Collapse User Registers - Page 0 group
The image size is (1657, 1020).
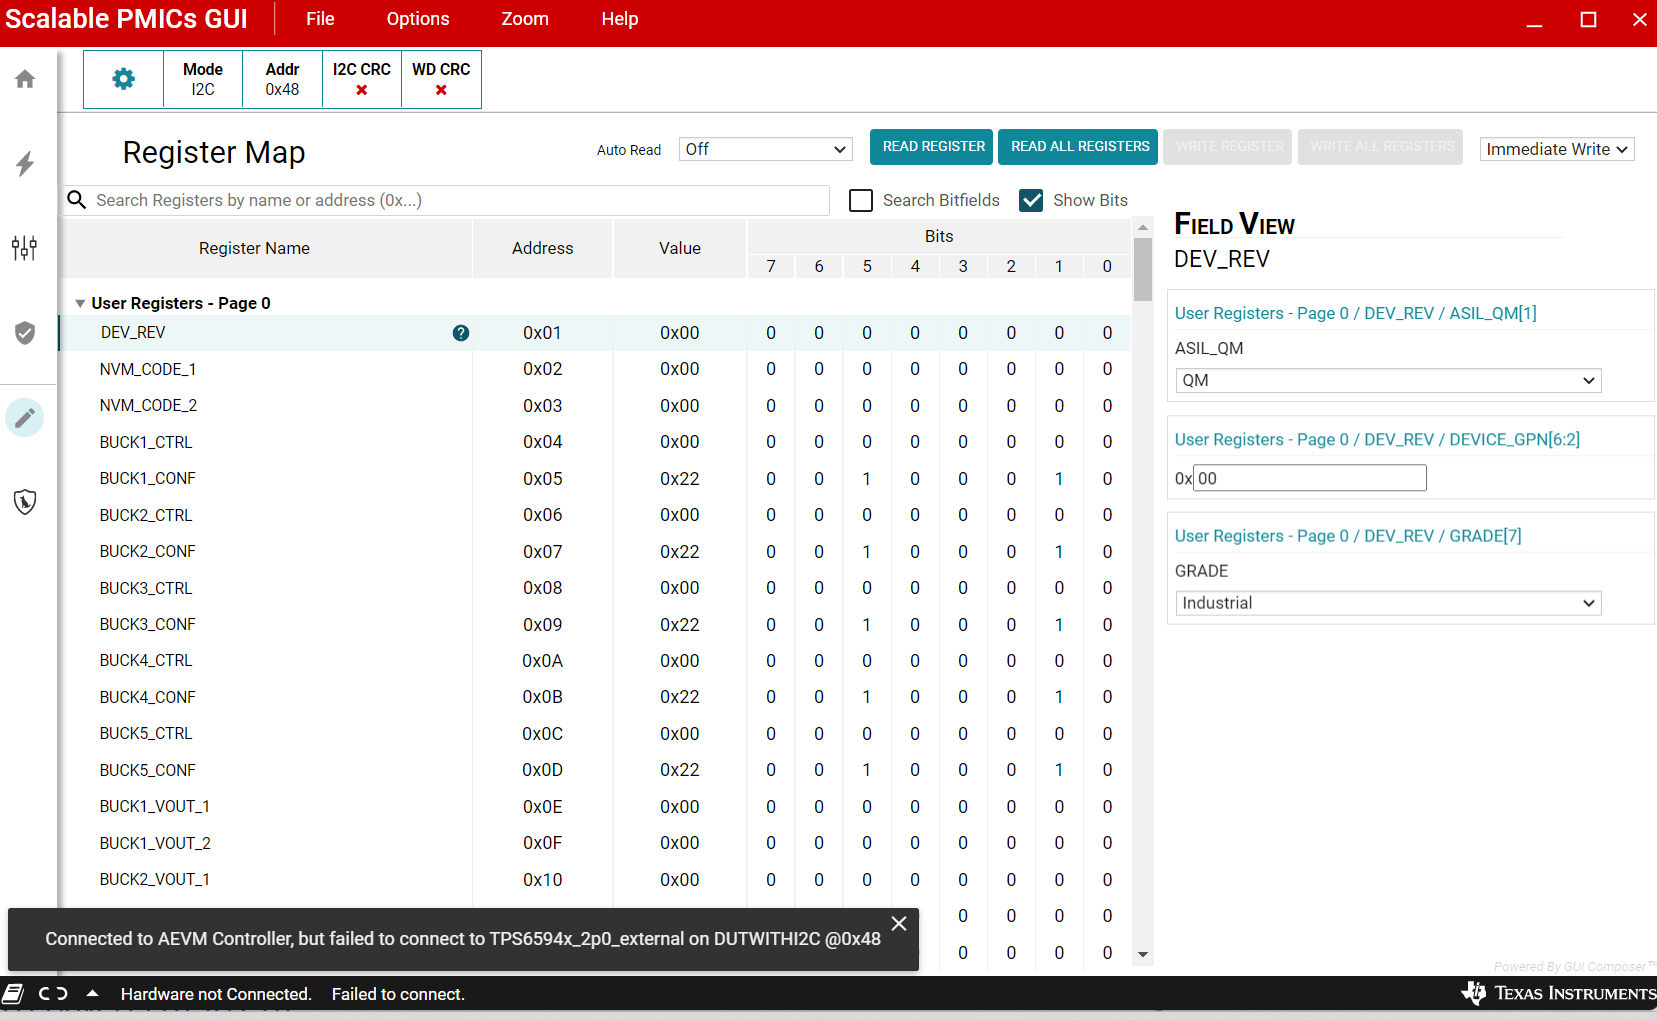80,303
